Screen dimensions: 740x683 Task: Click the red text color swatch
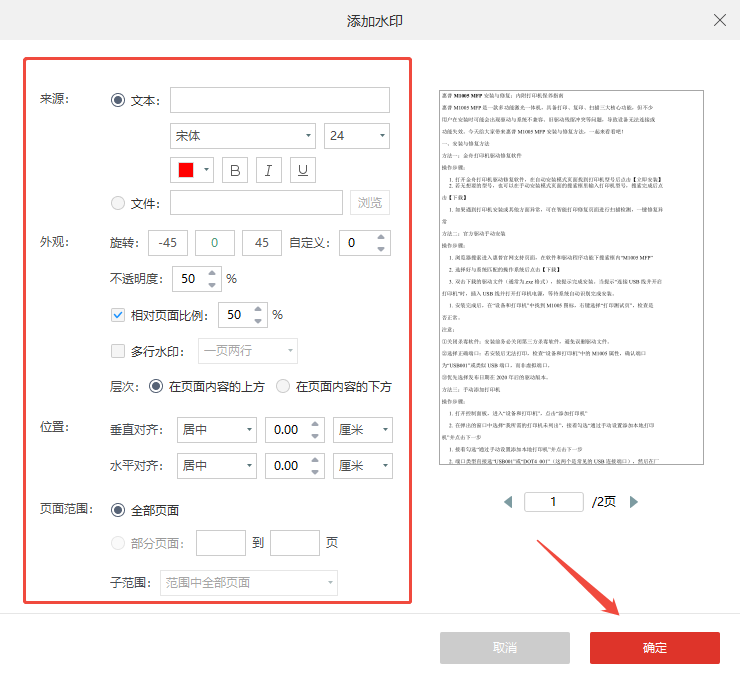(186, 170)
